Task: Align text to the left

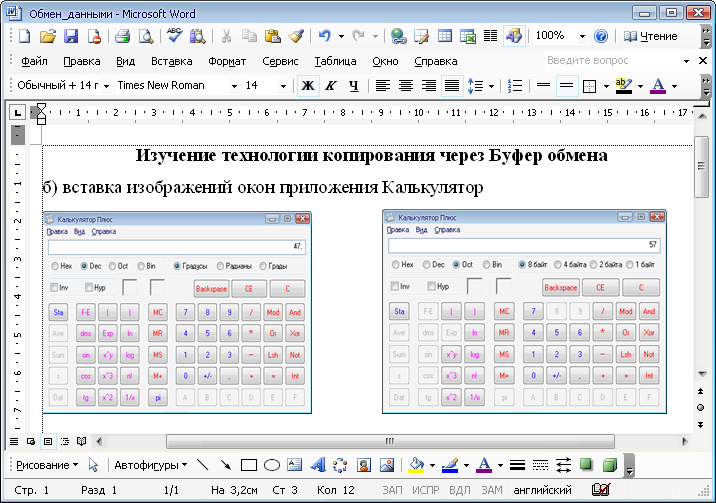Action: (383, 85)
